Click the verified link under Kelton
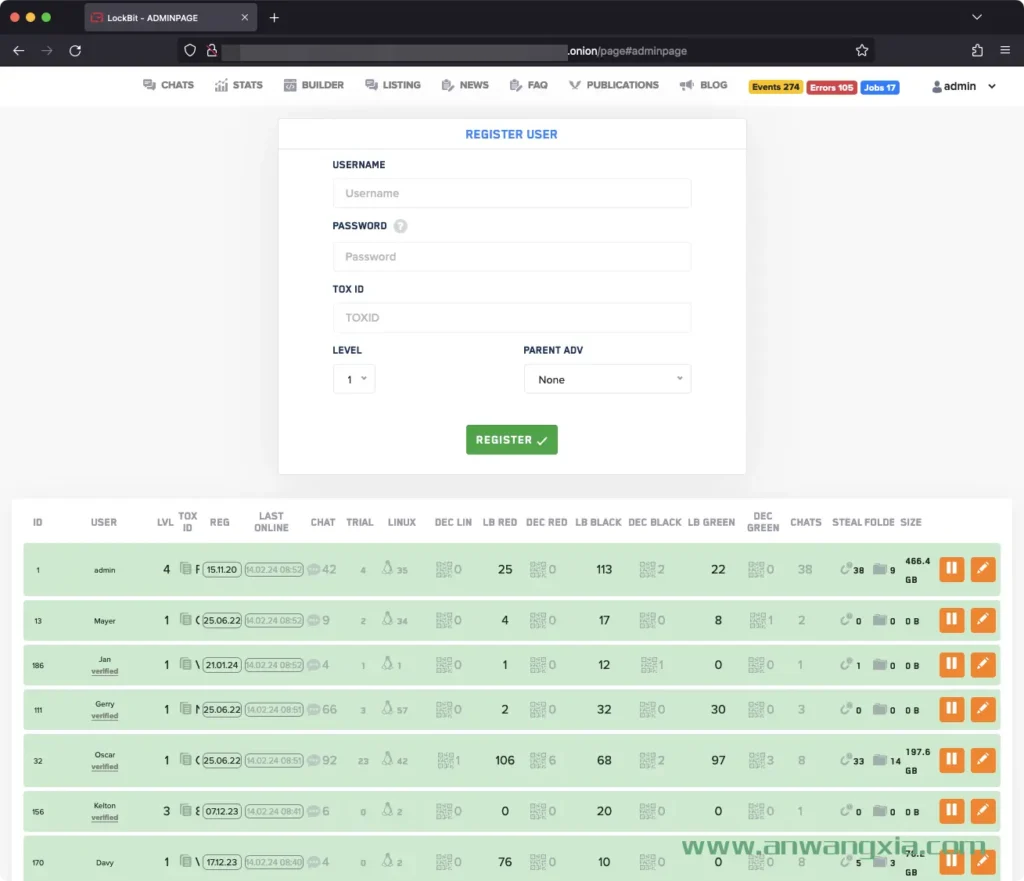1024x881 pixels. [104, 818]
